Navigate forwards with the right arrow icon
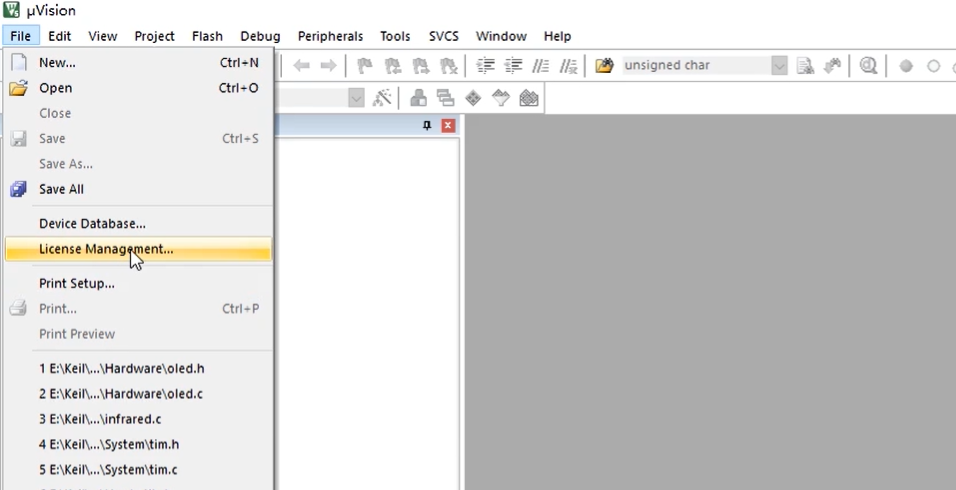 click(x=328, y=65)
